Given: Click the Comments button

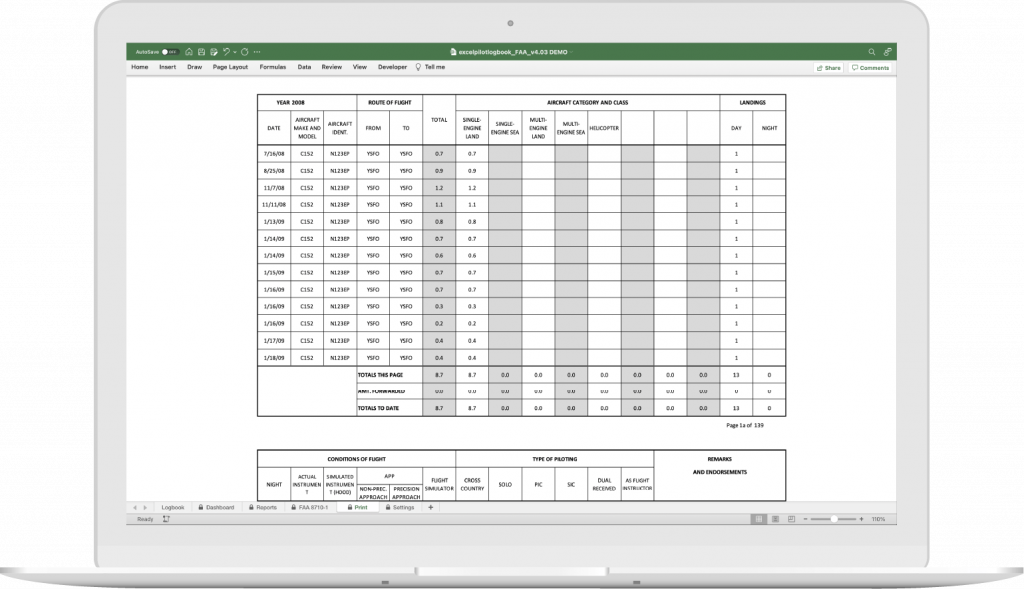Looking at the screenshot, I should 871,68.
